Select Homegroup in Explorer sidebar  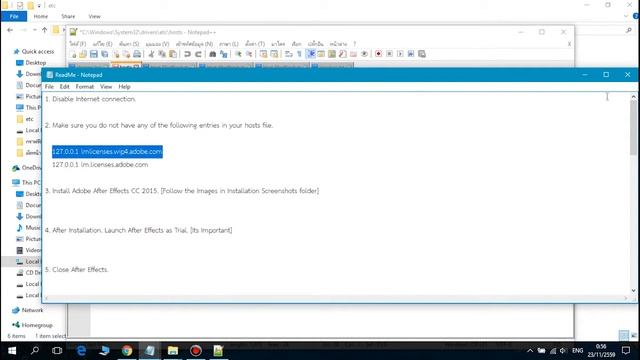pyautogui.click(x=37, y=325)
